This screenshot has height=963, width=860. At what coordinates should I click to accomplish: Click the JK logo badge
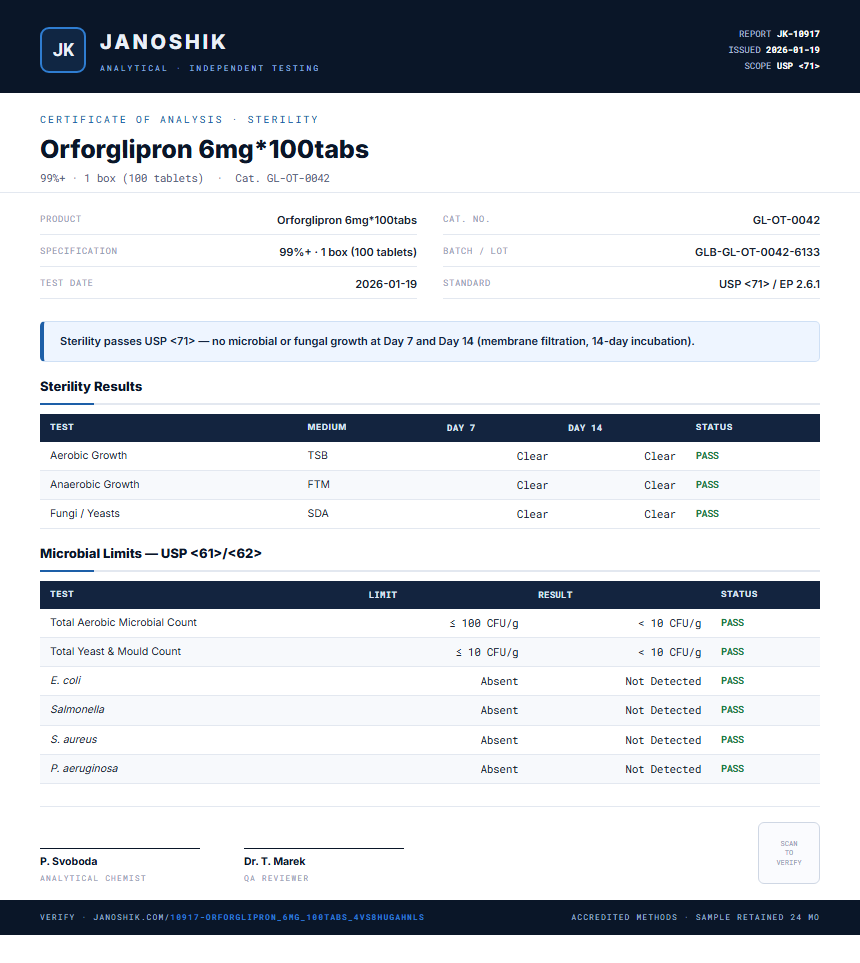click(x=63, y=50)
